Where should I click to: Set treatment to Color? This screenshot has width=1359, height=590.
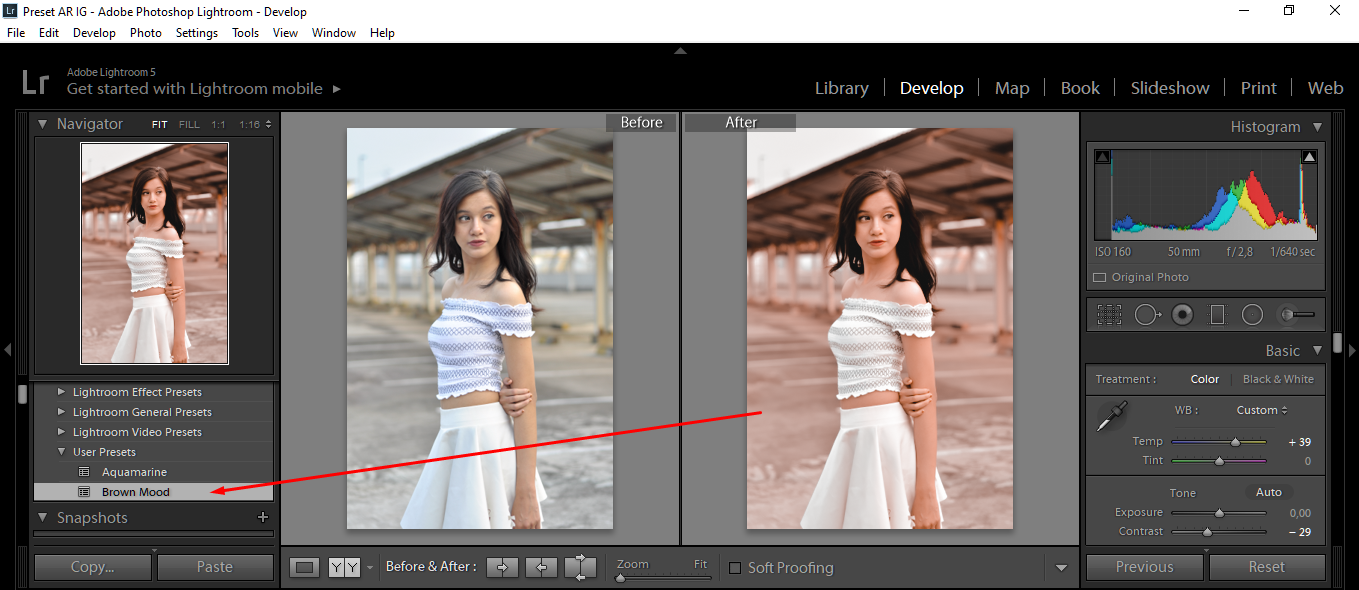pos(1204,379)
